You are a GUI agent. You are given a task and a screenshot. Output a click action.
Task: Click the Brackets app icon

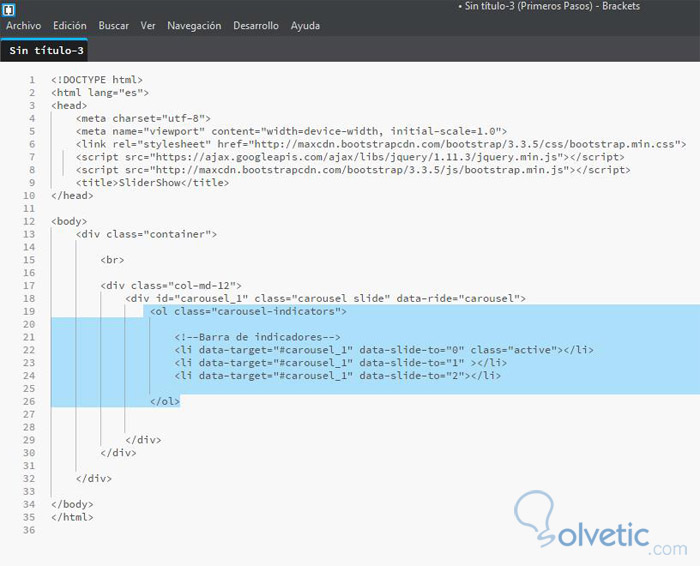pyautogui.click(x=8, y=9)
